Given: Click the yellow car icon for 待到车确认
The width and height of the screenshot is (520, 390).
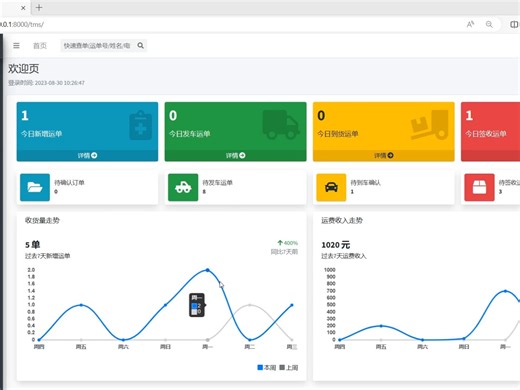Looking at the screenshot, I should pyautogui.click(x=331, y=187).
